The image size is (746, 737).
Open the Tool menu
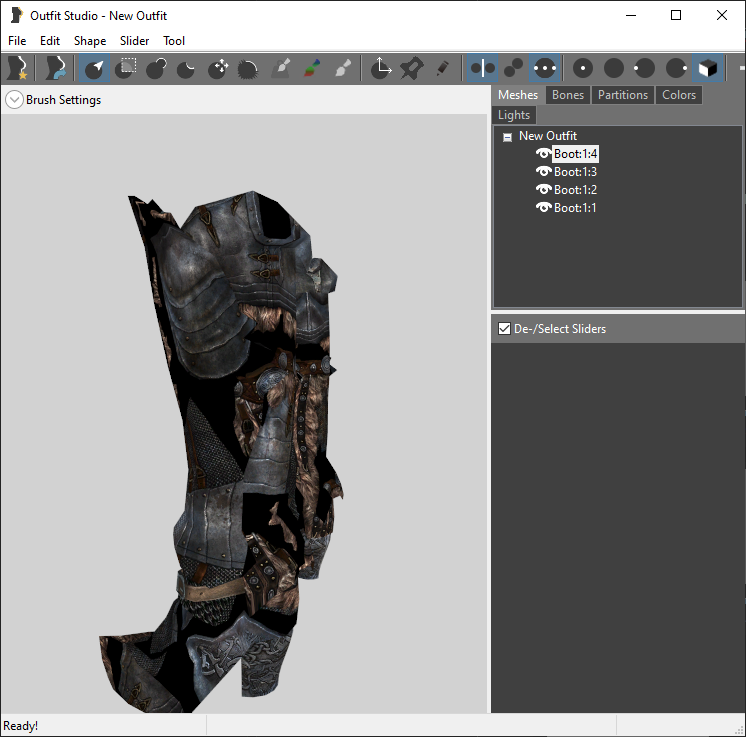pos(174,41)
